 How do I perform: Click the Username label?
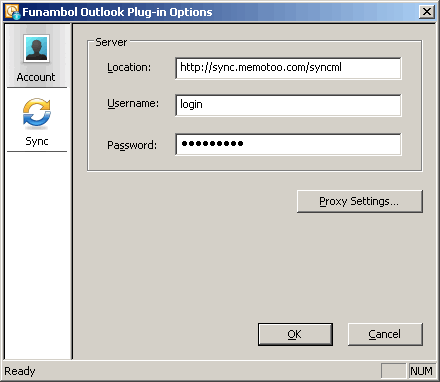[133, 103]
